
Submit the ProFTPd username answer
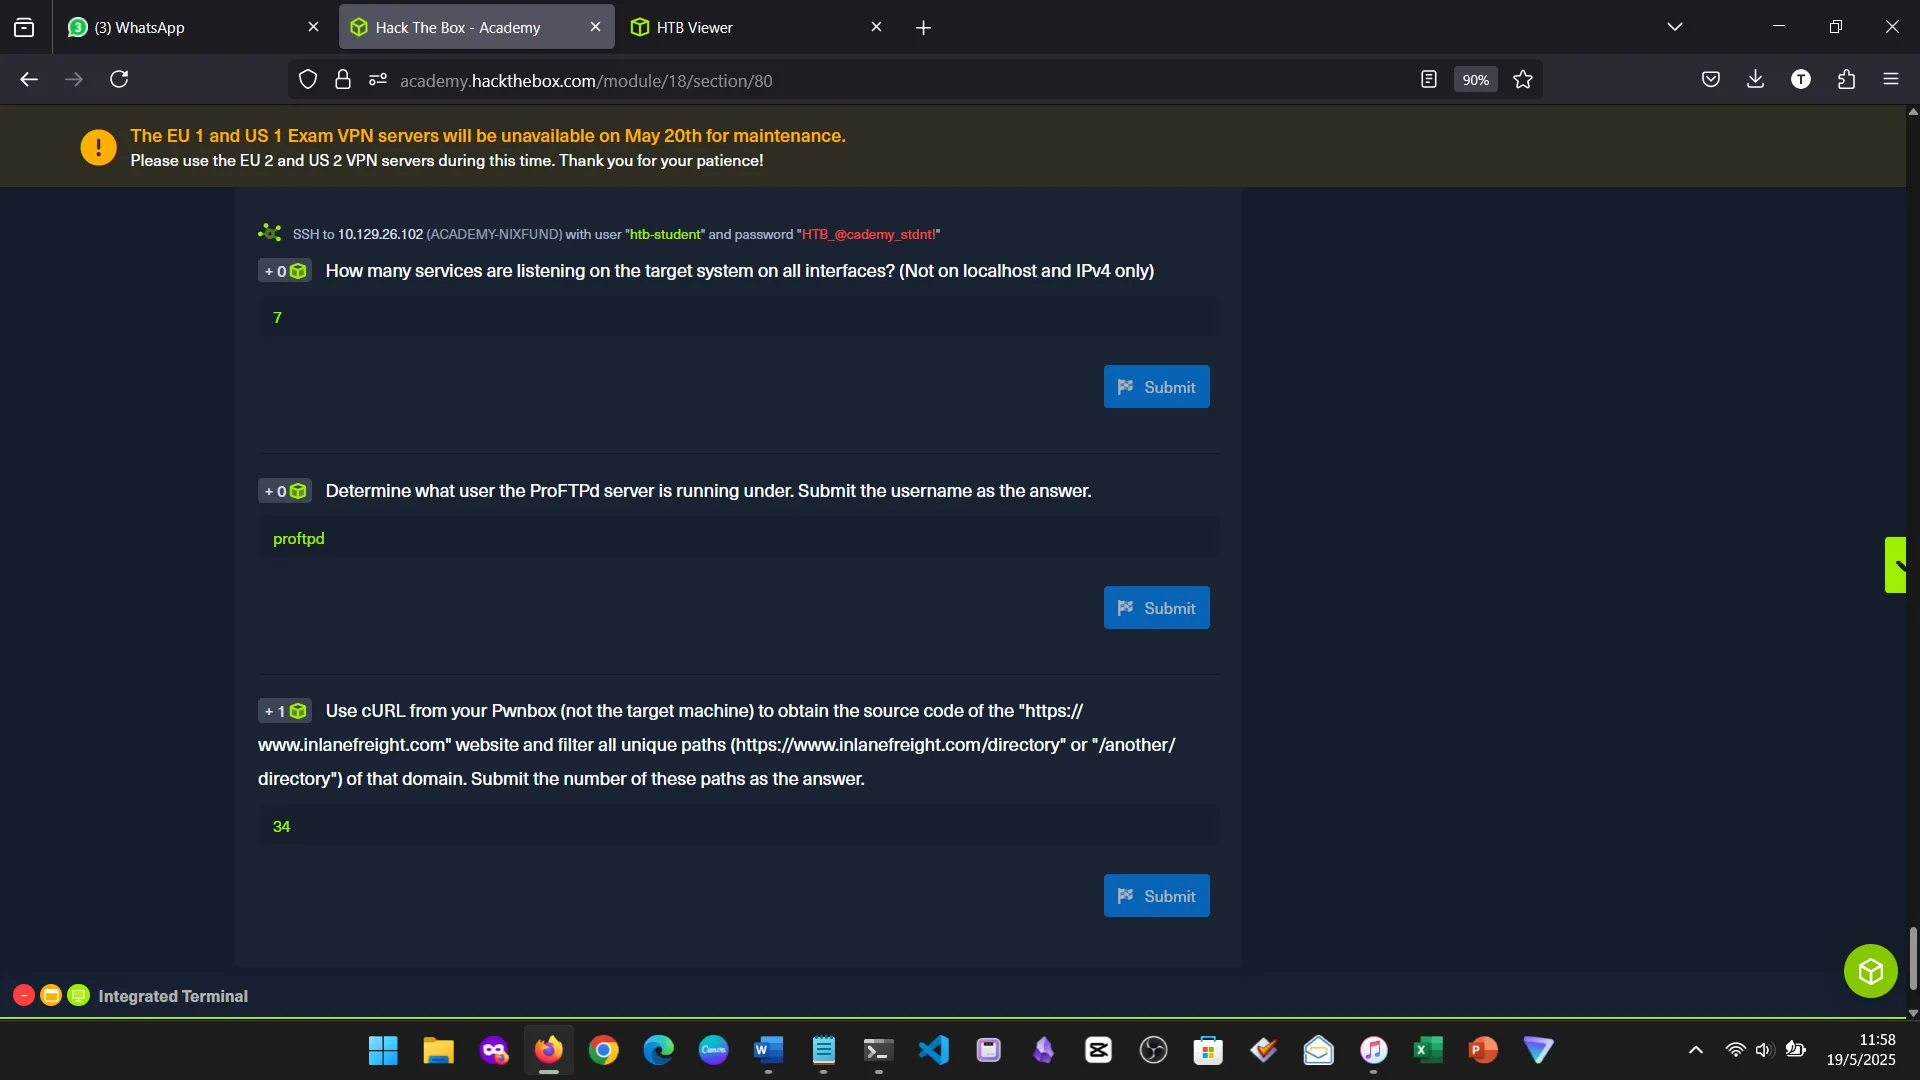click(x=1156, y=608)
